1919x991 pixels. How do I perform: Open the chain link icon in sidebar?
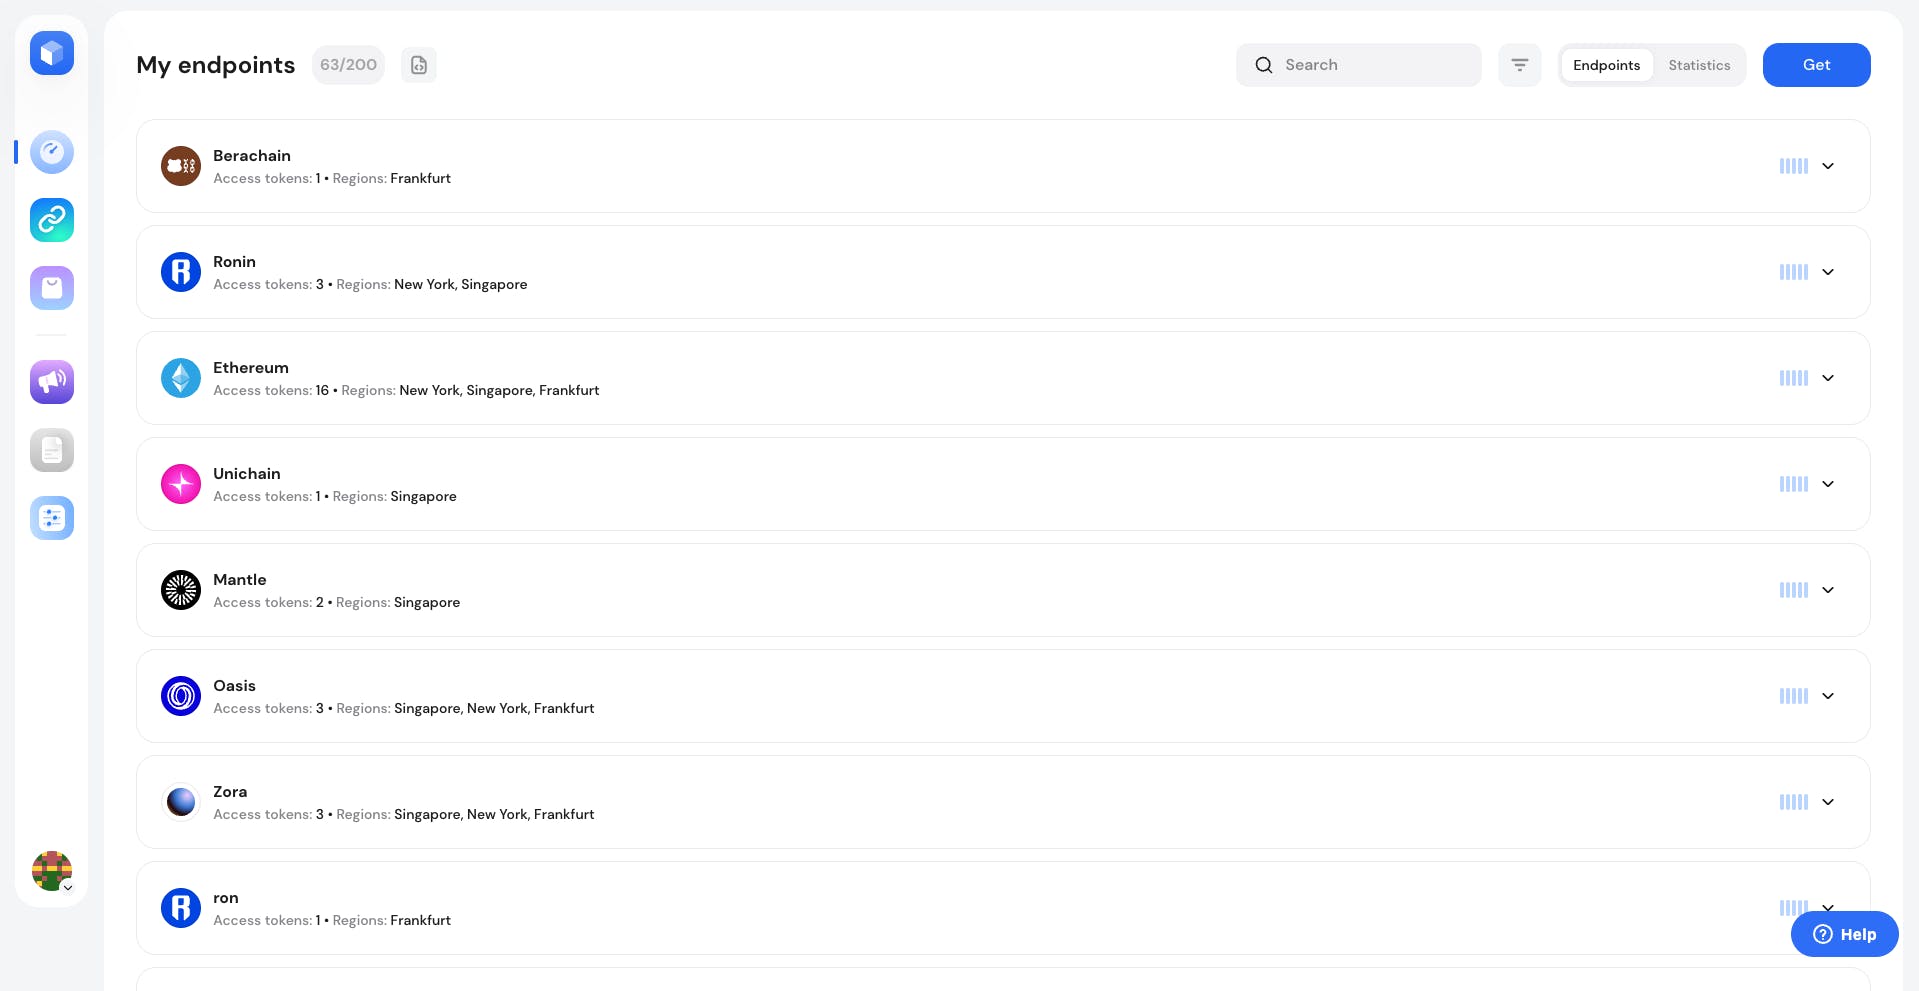[52, 220]
